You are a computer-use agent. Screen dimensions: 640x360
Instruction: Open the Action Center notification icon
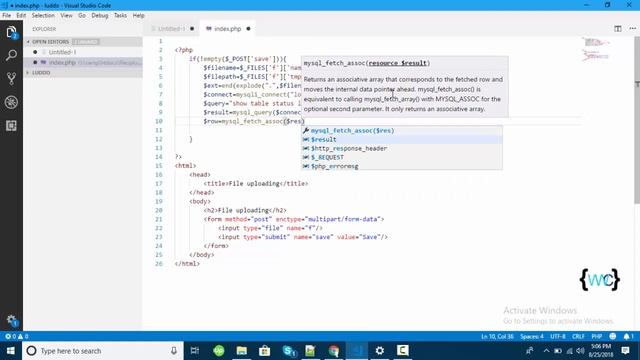click(625, 351)
